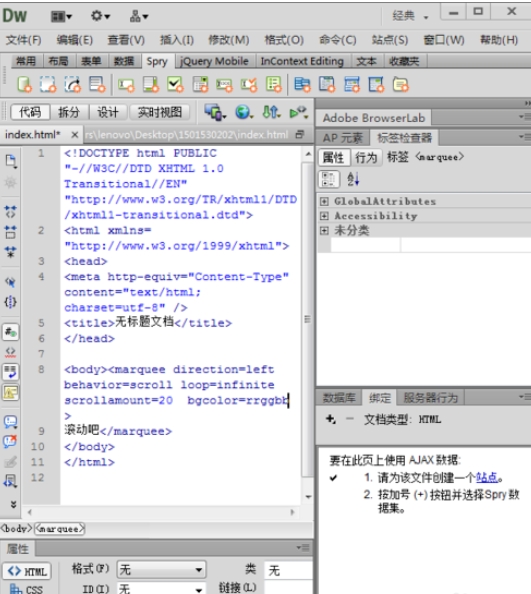Click the Live View button
Image resolution: width=531 pixels, height=594 pixels.
click(159, 112)
